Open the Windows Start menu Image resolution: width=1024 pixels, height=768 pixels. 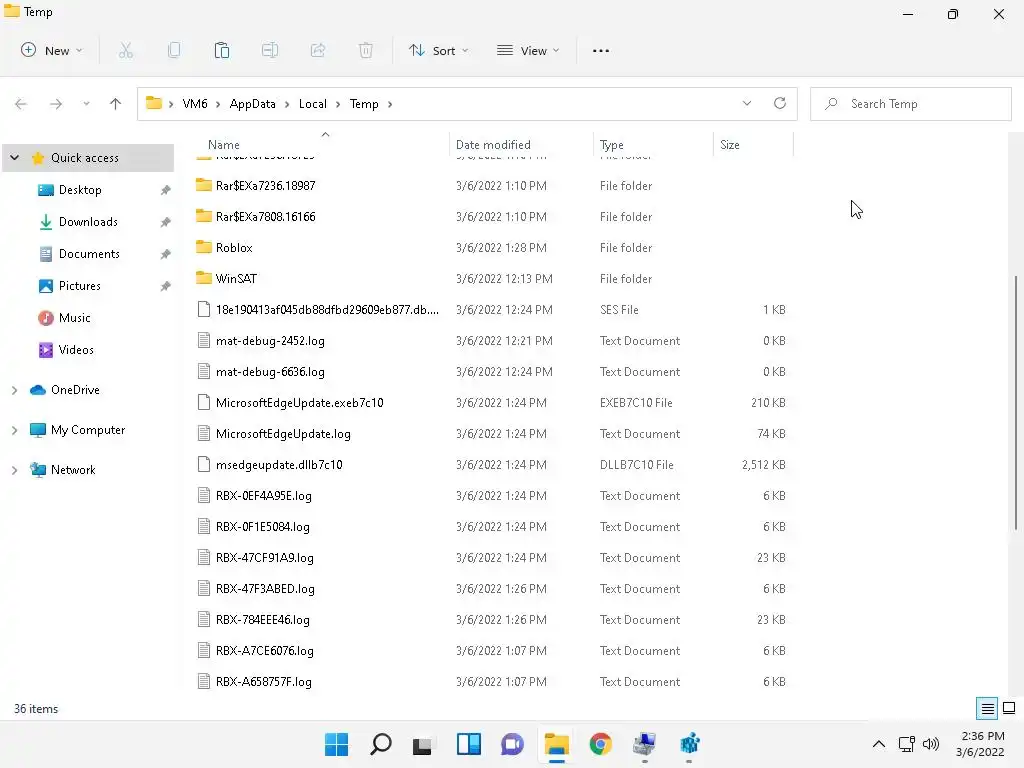pyautogui.click(x=336, y=744)
